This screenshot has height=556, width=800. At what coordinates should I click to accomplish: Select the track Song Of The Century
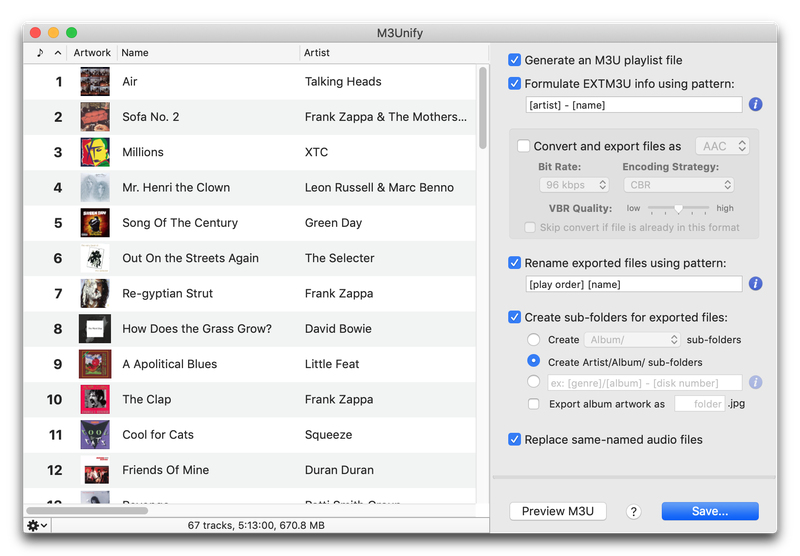point(180,223)
